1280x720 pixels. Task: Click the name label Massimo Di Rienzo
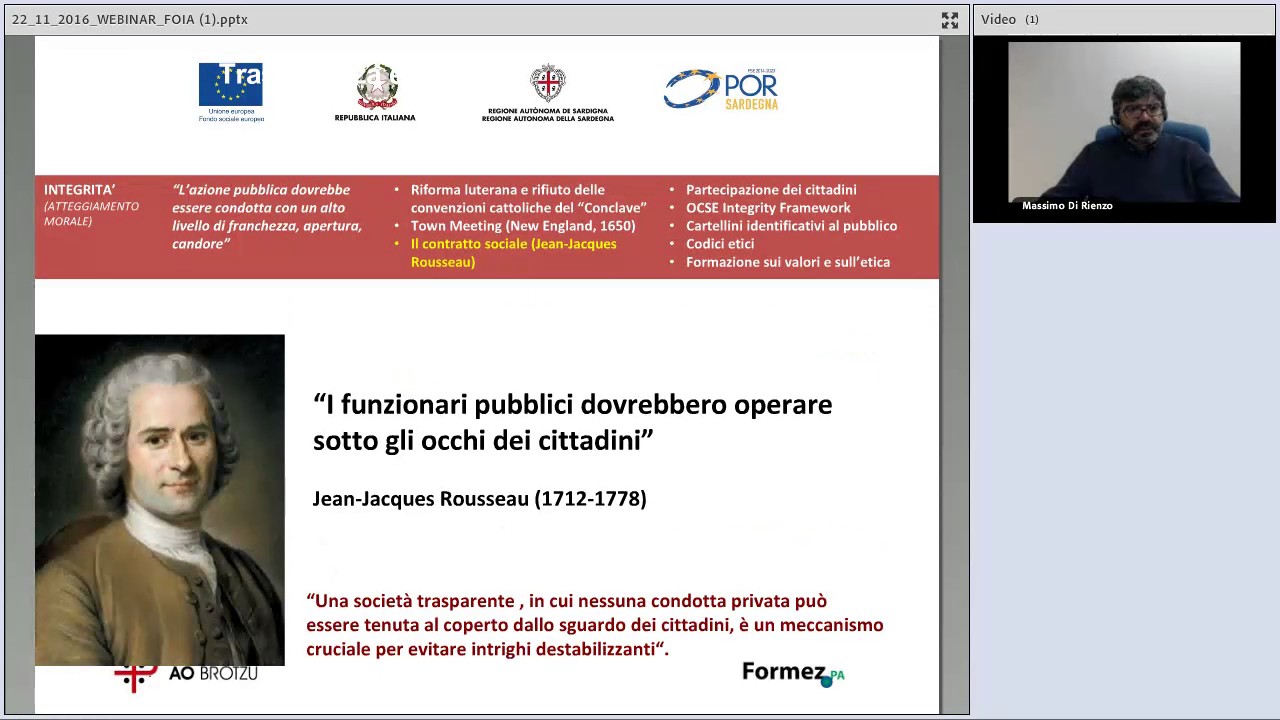(1067, 205)
